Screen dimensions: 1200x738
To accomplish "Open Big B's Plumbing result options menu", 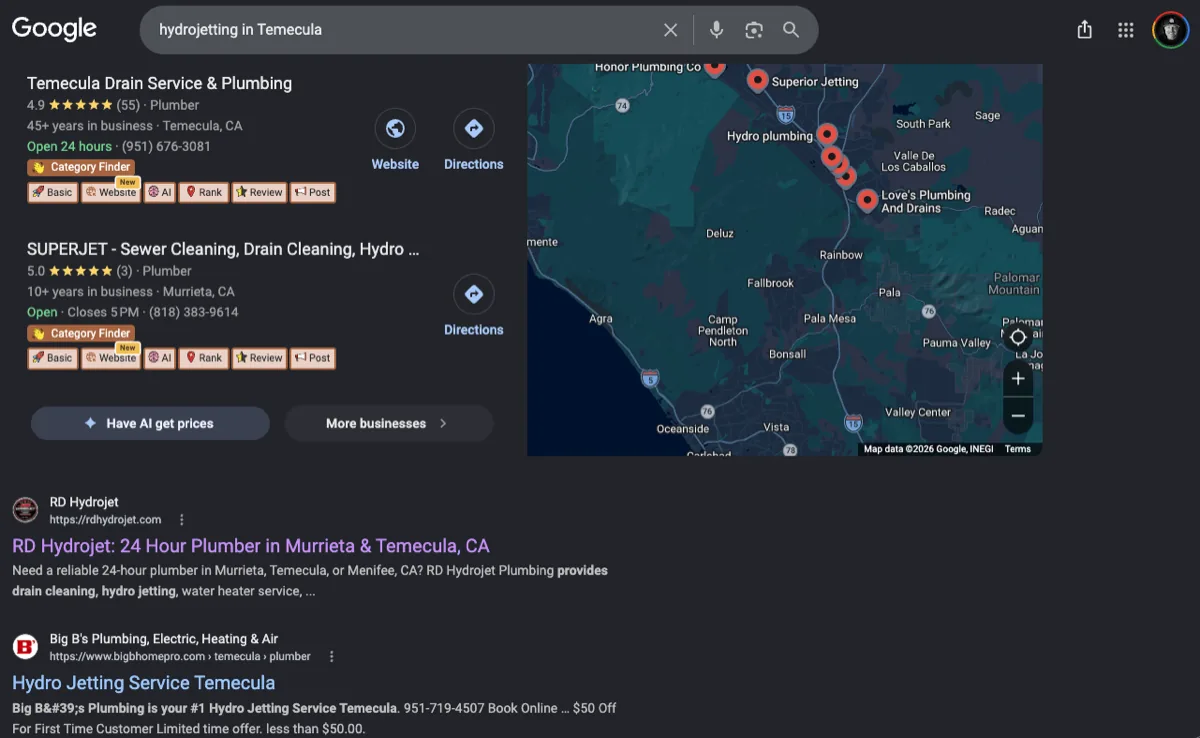I will [x=332, y=657].
